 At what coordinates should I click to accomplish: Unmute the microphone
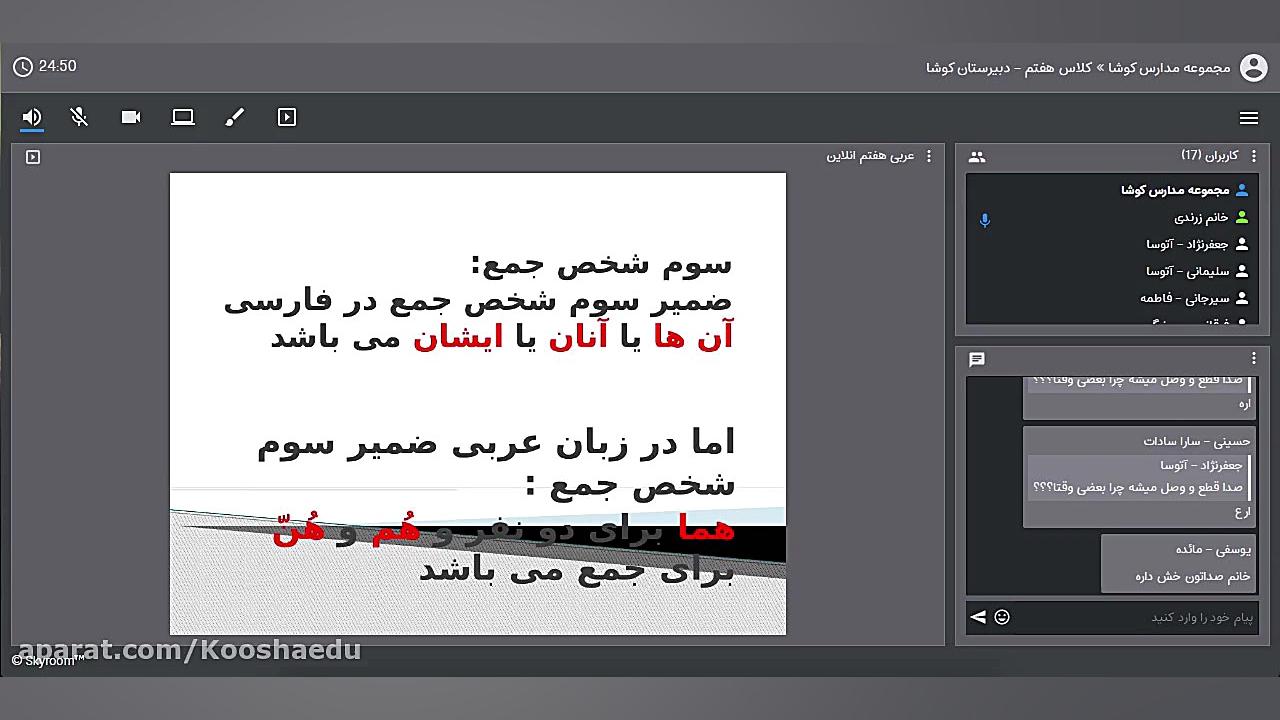(79, 117)
